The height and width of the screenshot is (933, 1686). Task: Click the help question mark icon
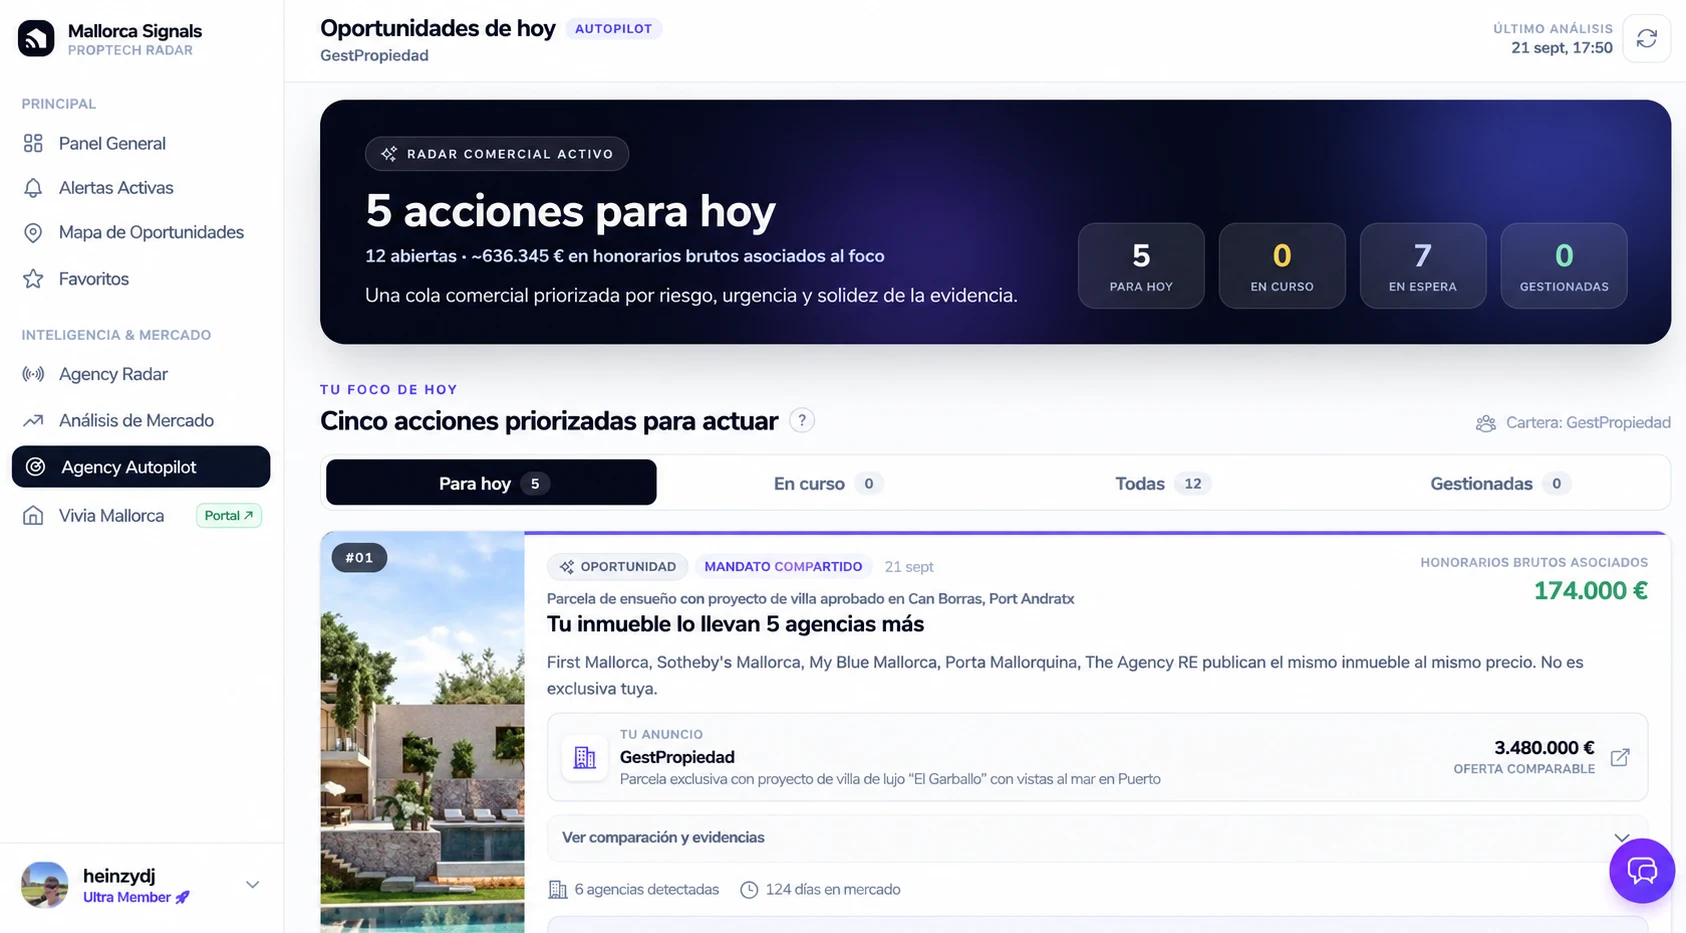click(x=801, y=421)
